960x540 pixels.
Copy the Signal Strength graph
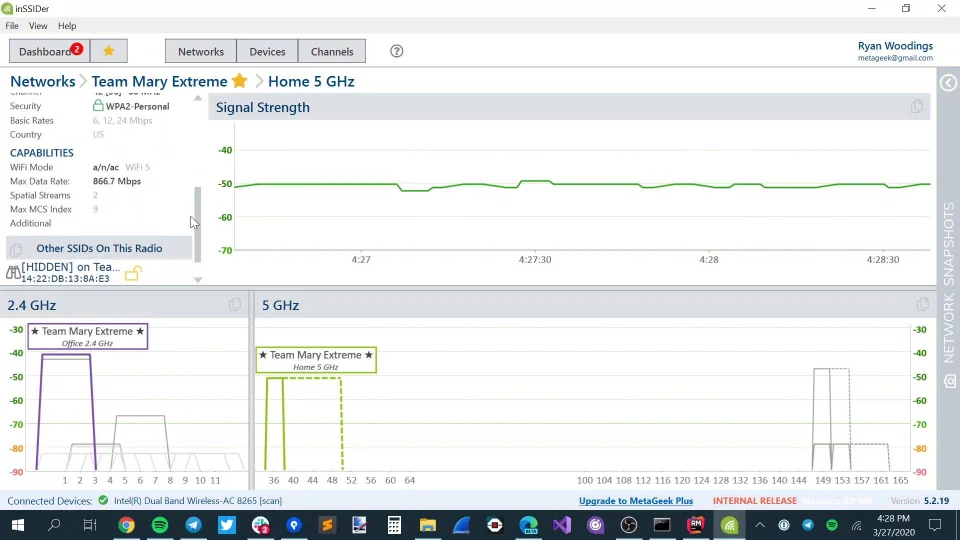tap(917, 107)
